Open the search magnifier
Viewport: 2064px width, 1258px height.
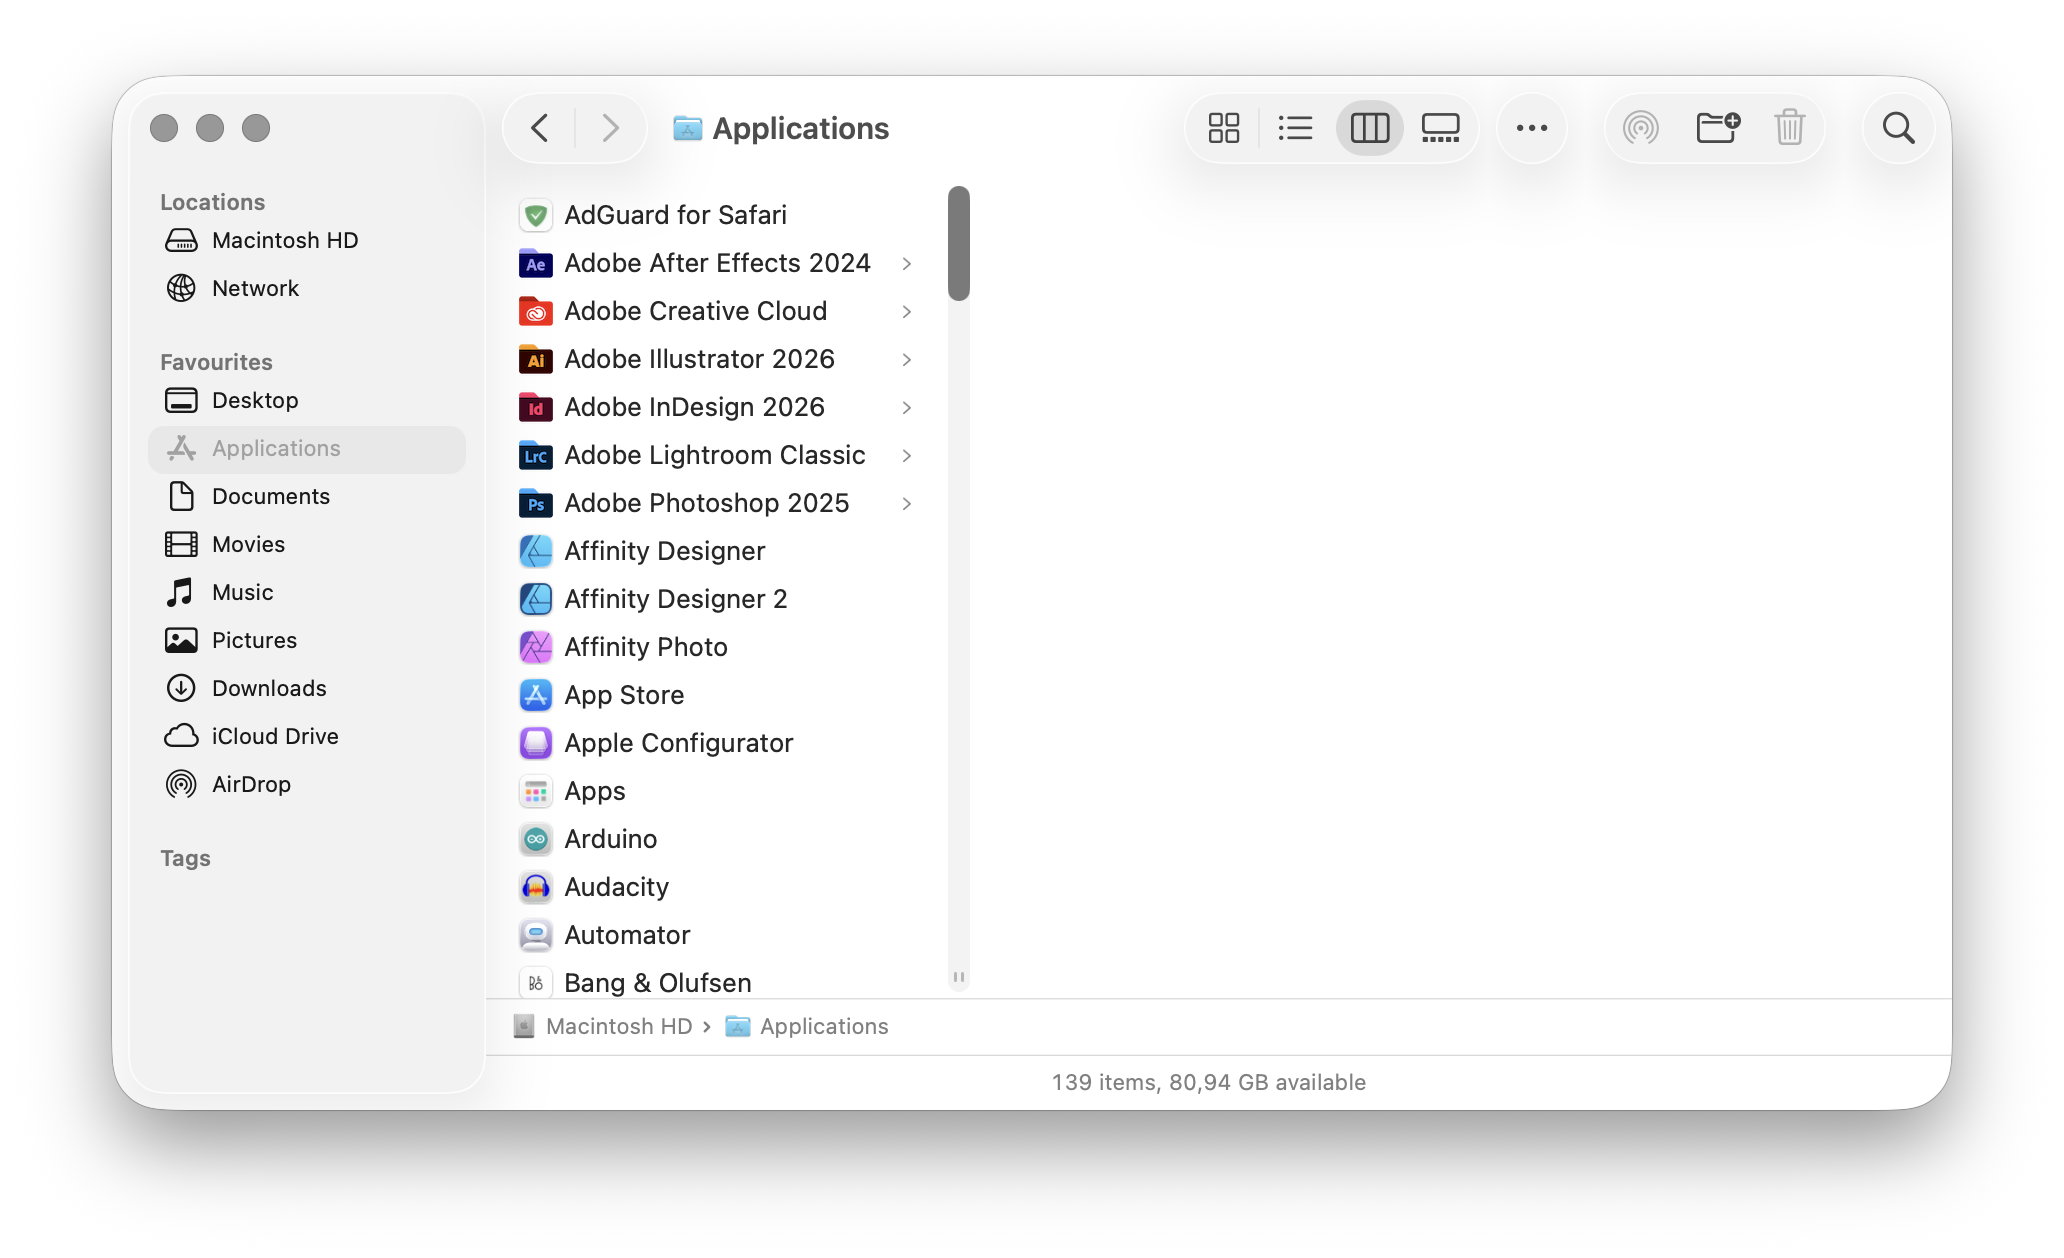[1898, 128]
